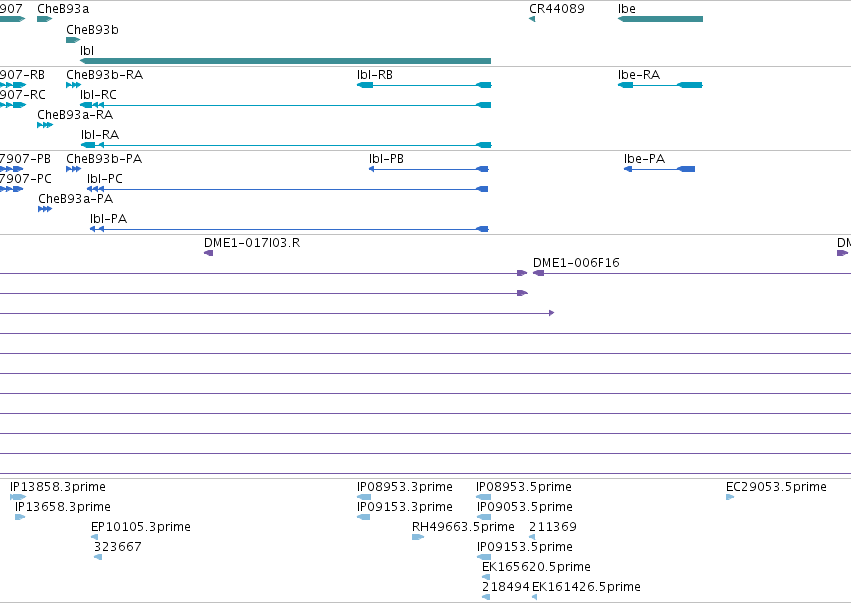Click the lbe-PA protein label
Image resolution: width=851 pixels, height=603 pixels.
pyautogui.click(x=644, y=159)
